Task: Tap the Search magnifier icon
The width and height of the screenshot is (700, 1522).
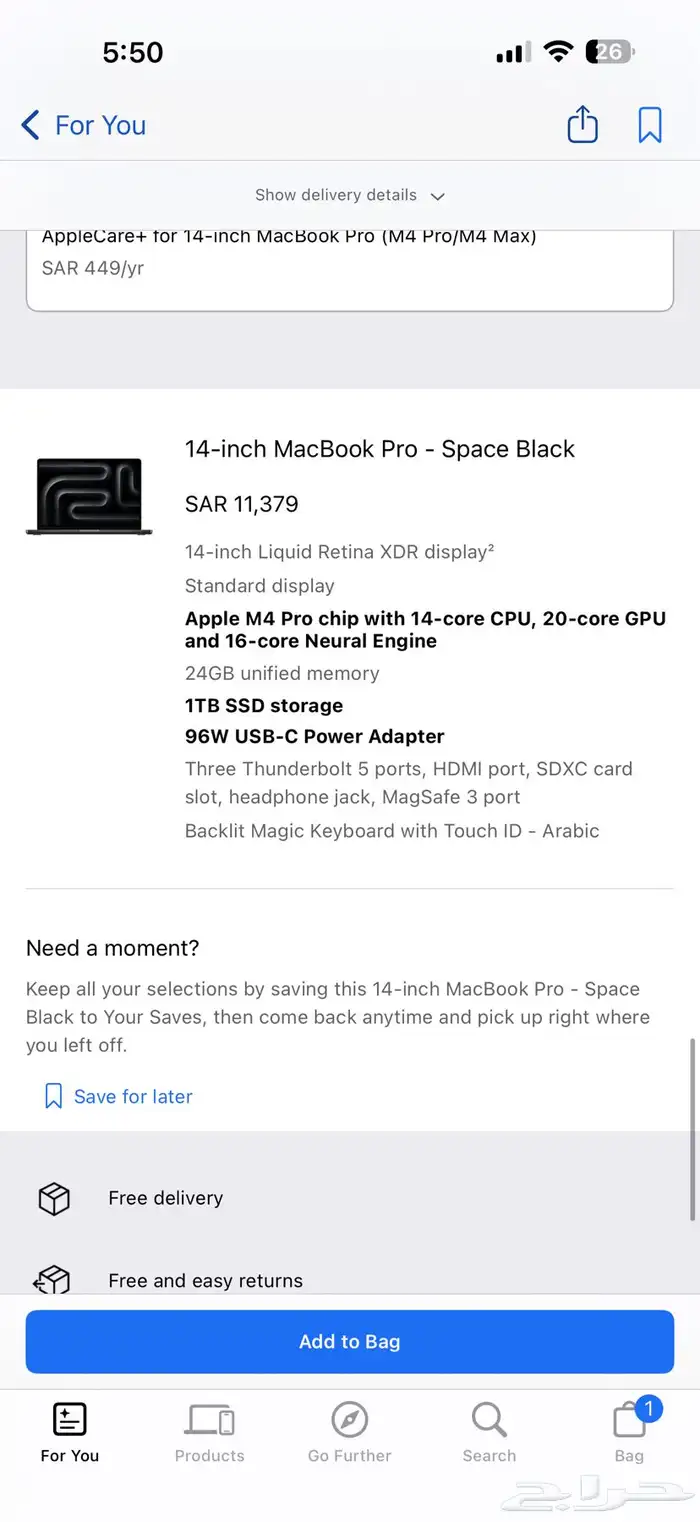Action: coord(489,1419)
